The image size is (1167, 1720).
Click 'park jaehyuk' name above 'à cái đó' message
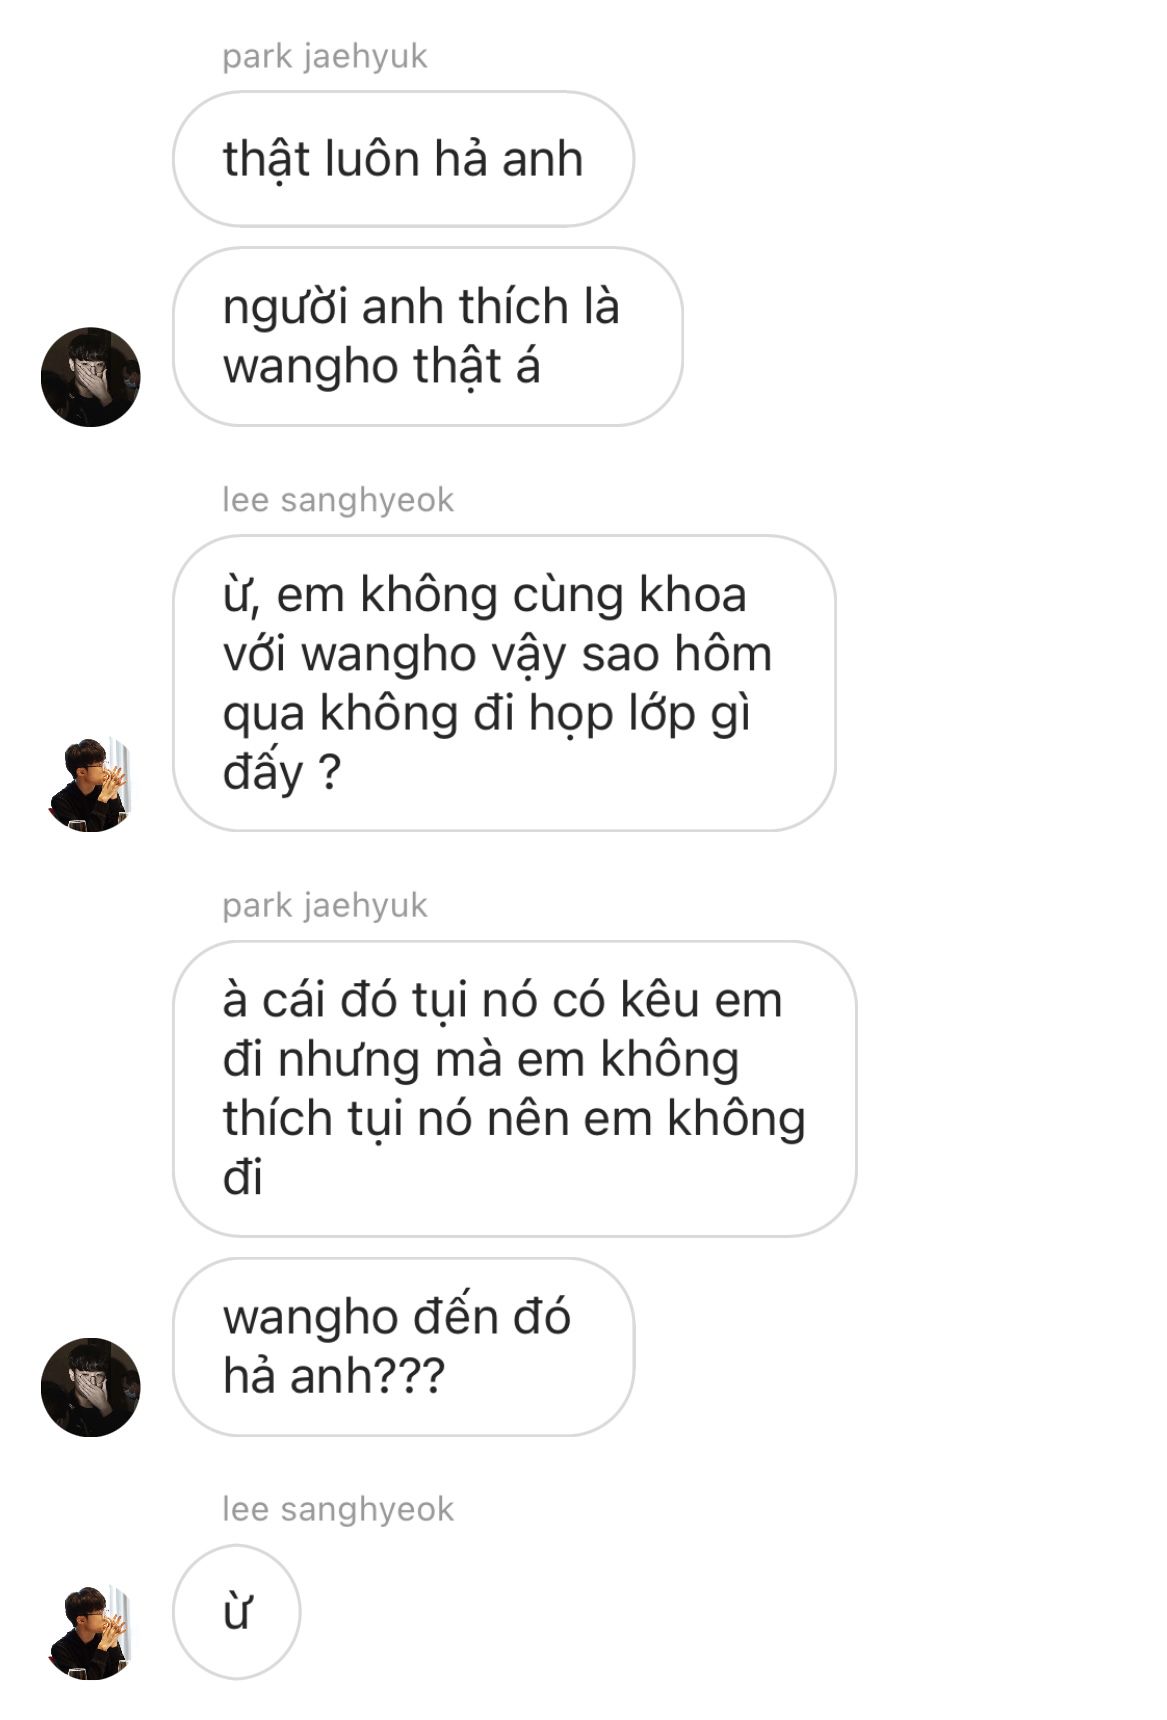click(325, 906)
